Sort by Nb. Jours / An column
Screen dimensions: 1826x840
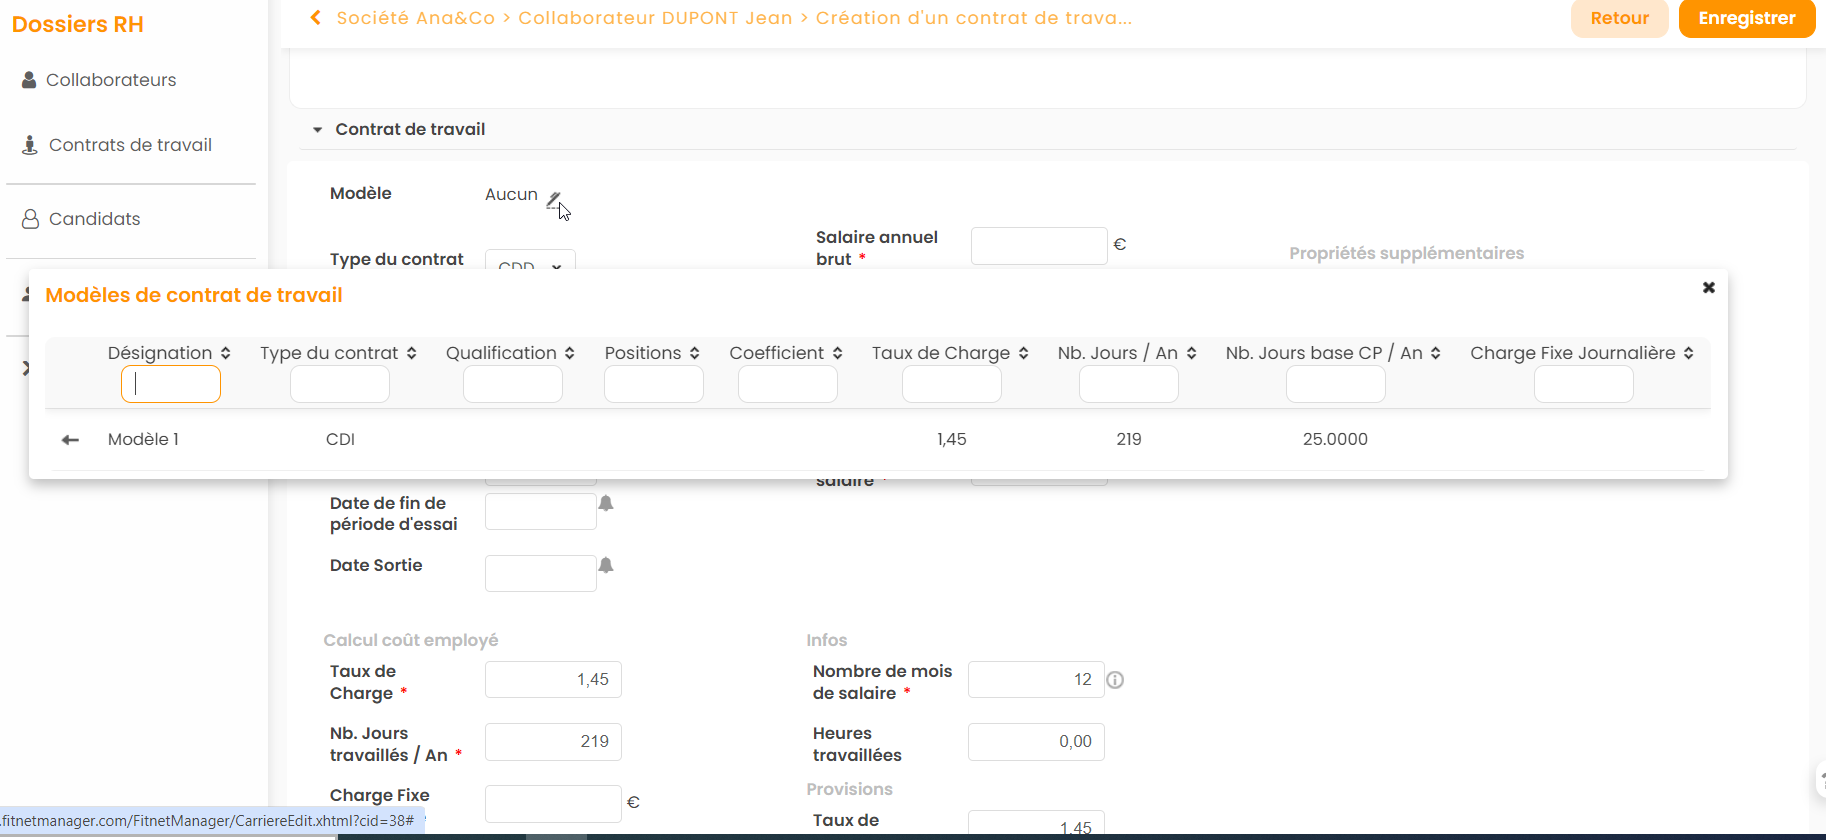[1191, 353]
